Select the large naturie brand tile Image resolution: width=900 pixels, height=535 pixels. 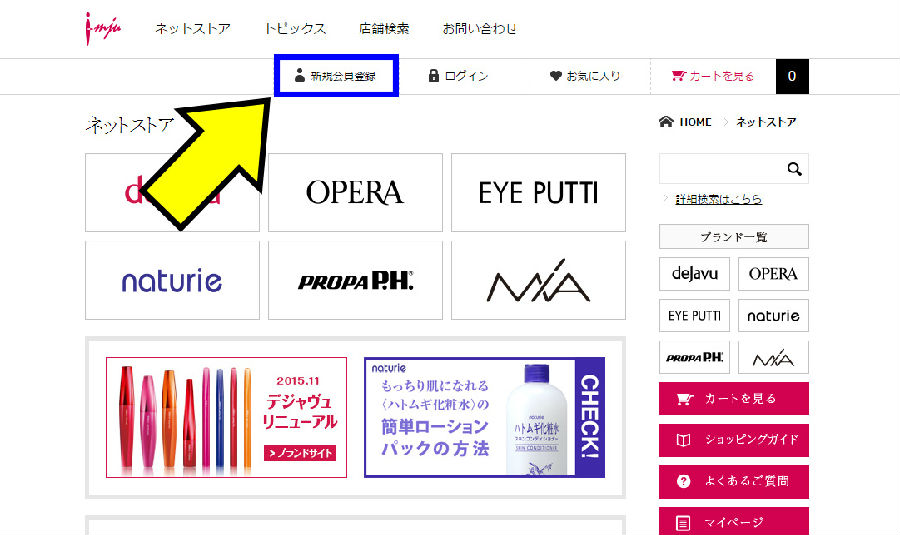tap(172, 281)
